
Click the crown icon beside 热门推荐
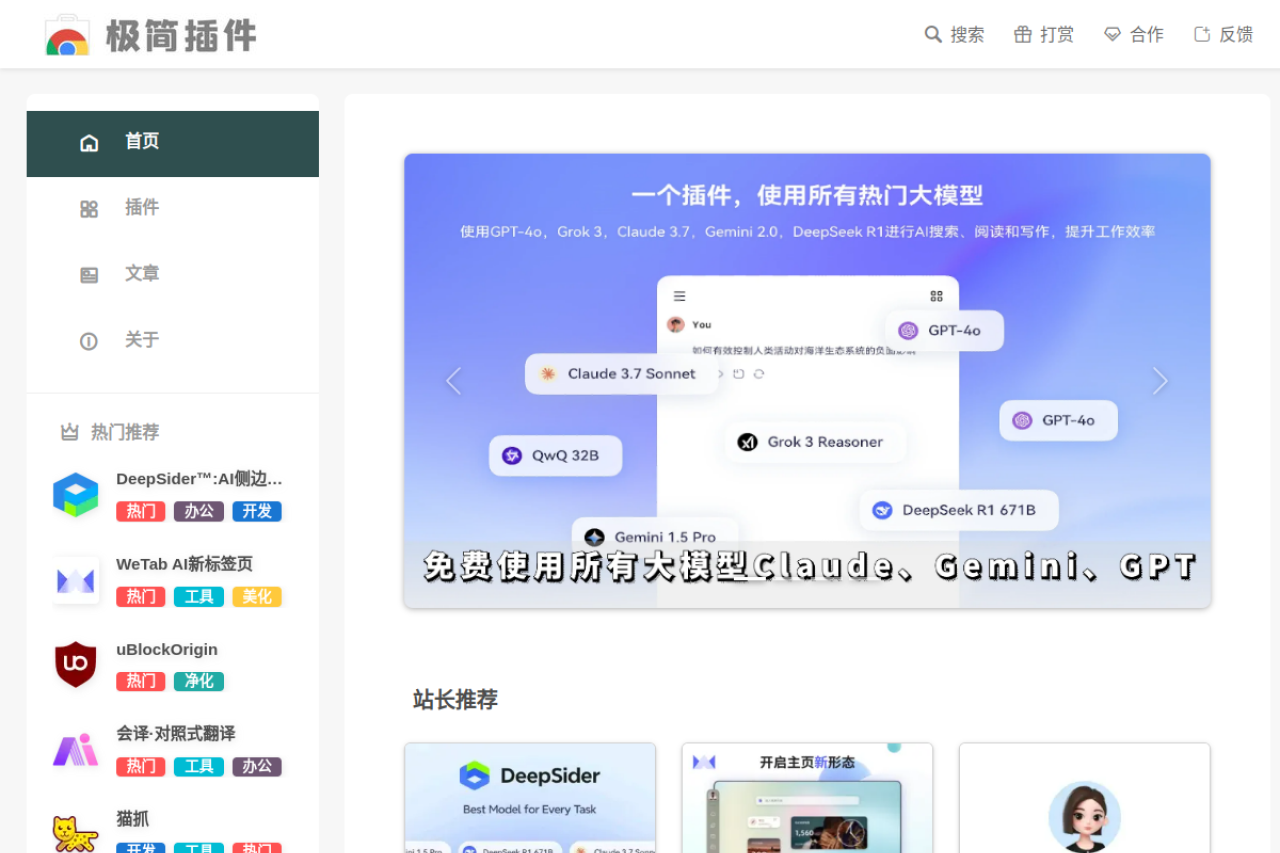coord(69,432)
